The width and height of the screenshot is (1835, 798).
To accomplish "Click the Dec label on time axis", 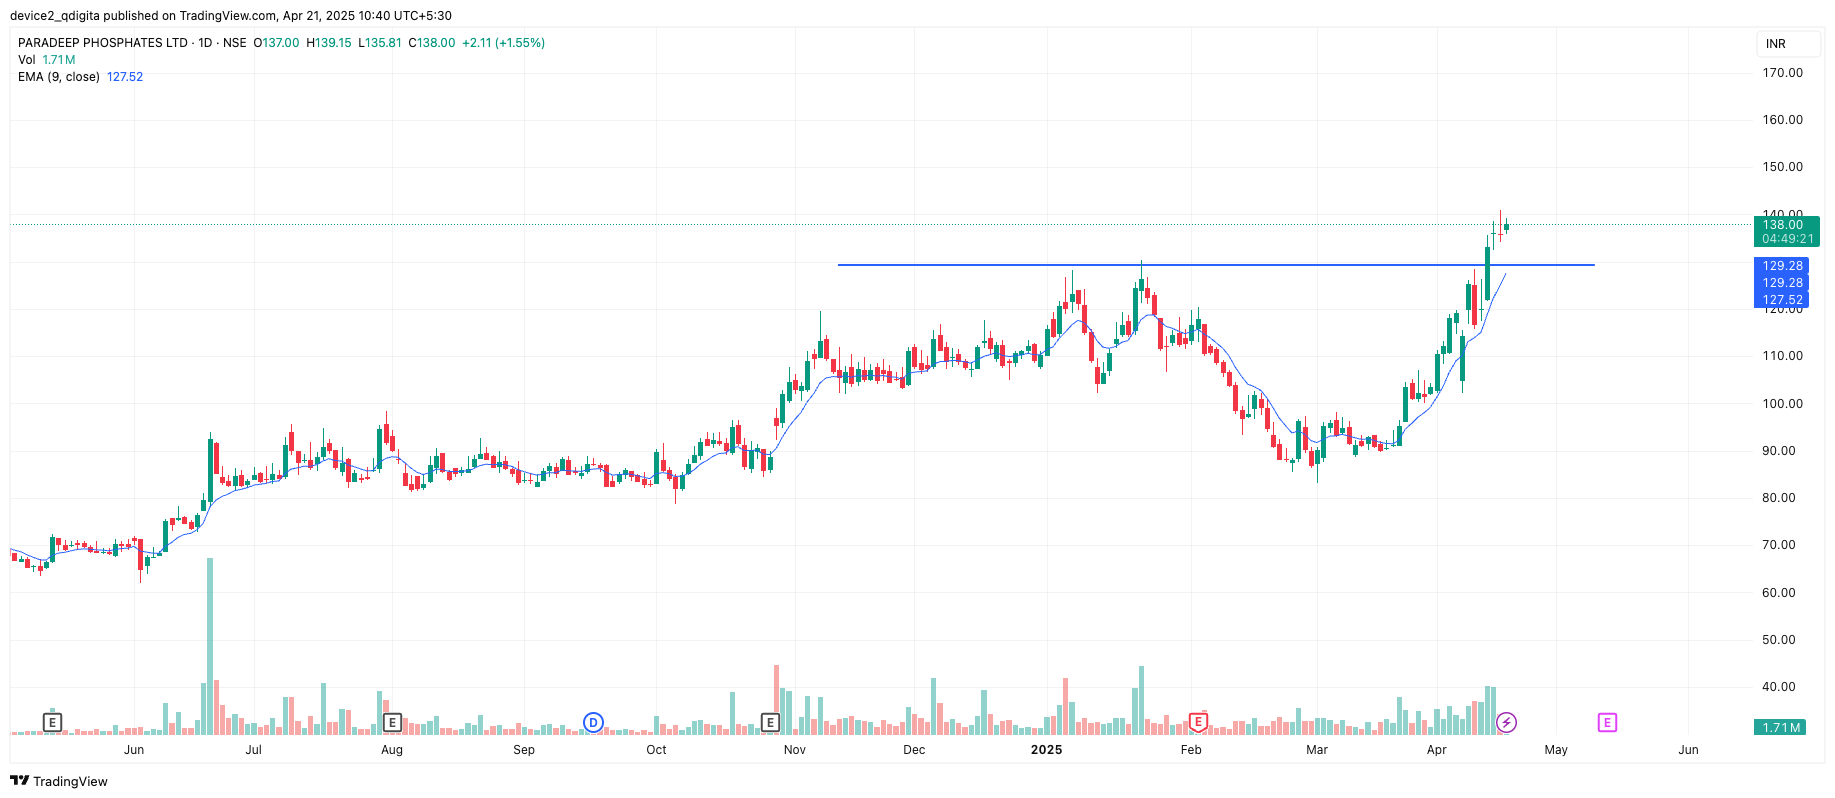I will tap(914, 750).
